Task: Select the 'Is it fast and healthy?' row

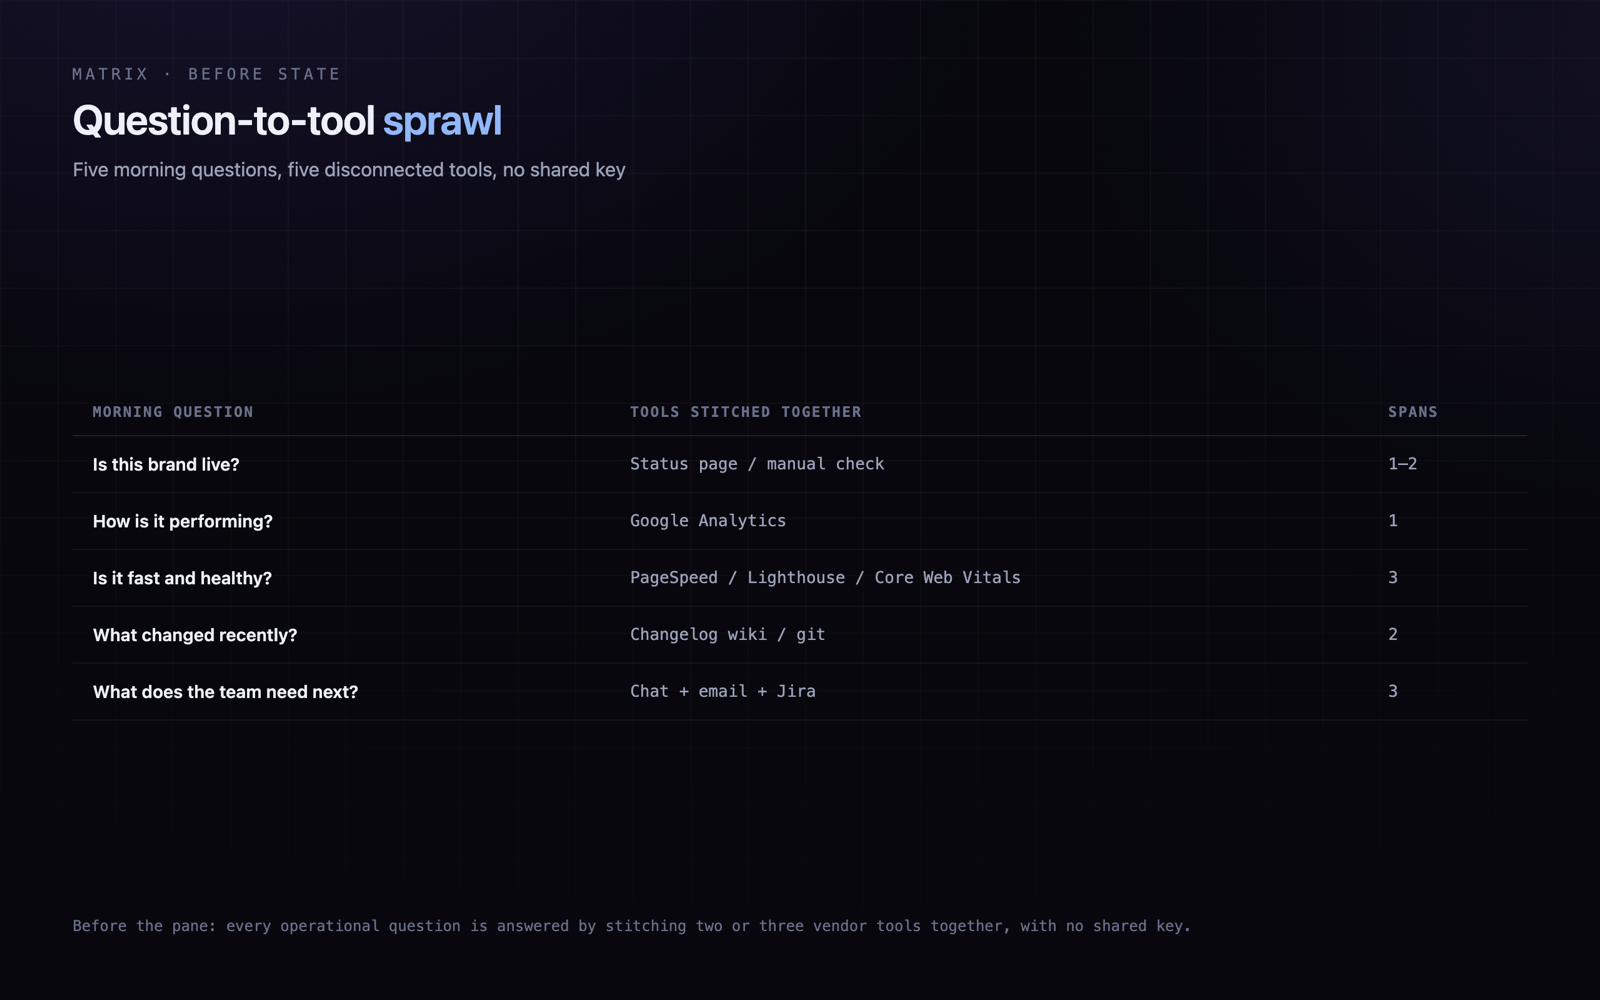Action: pyautogui.click(x=800, y=578)
